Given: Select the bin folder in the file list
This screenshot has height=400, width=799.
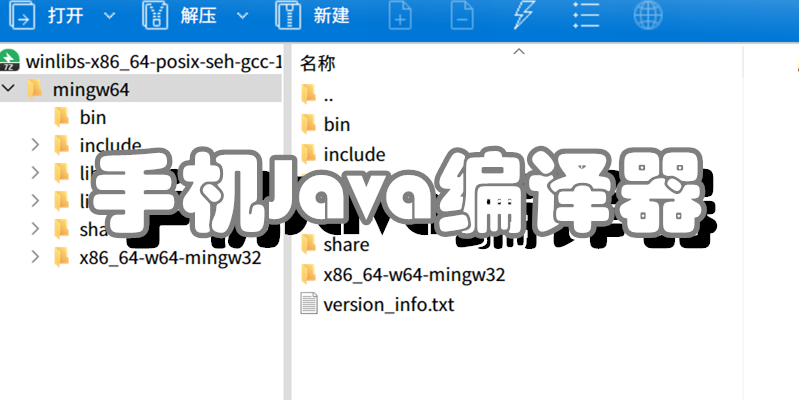Looking at the screenshot, I should point(325,124).
